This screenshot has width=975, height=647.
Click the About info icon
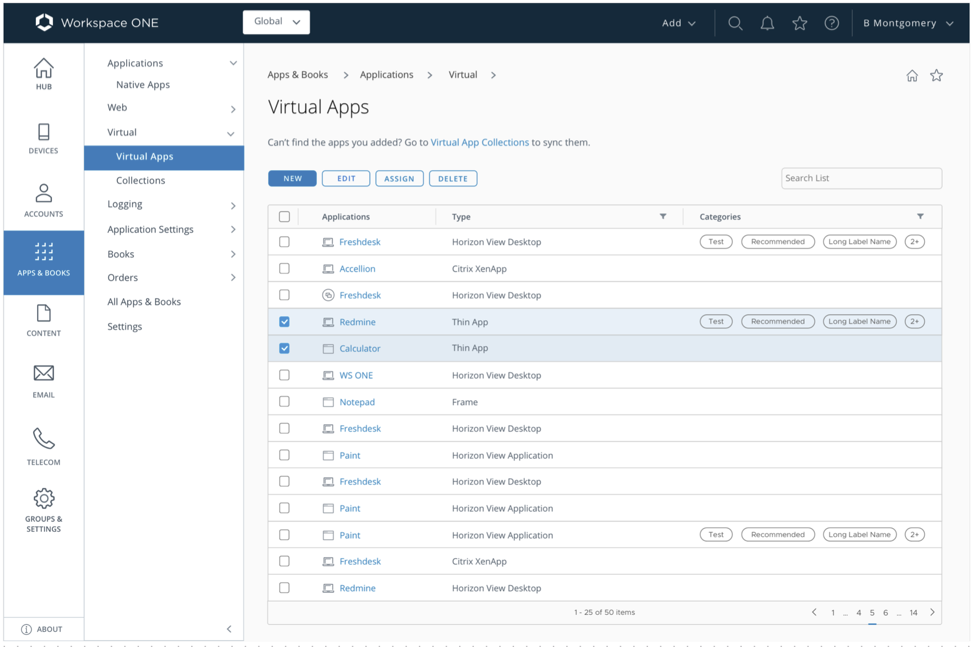pyautogui.click(x=26, y=629)
